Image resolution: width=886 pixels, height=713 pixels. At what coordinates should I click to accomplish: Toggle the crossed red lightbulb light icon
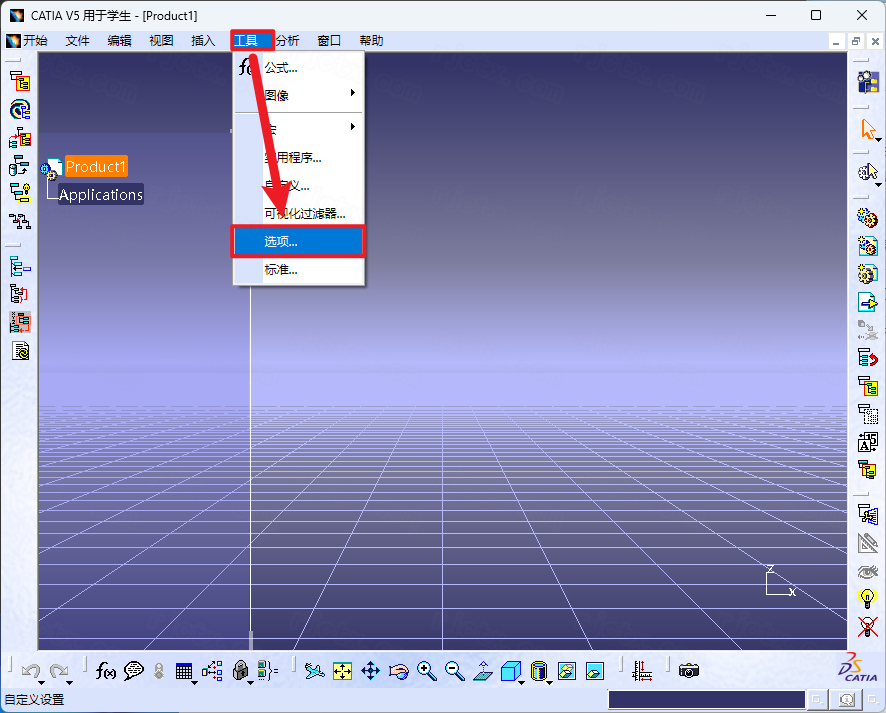867,626
